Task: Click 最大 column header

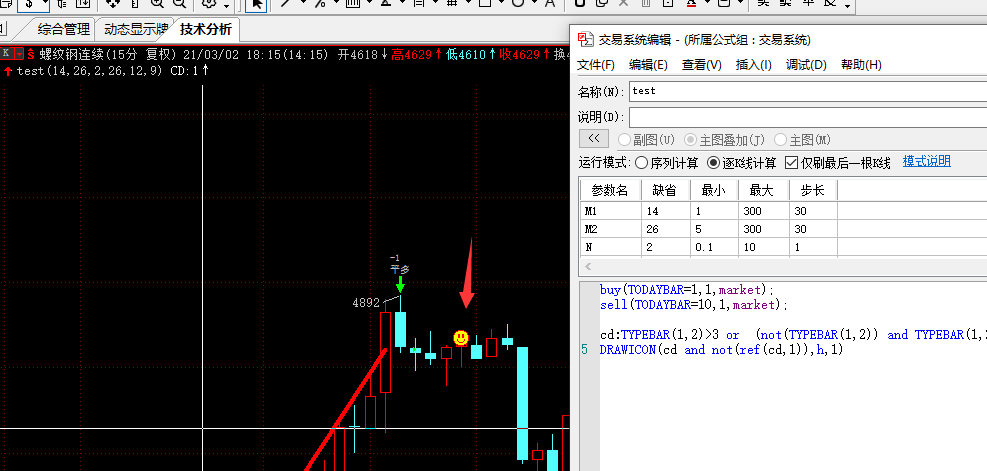Action: pos(764,190)
